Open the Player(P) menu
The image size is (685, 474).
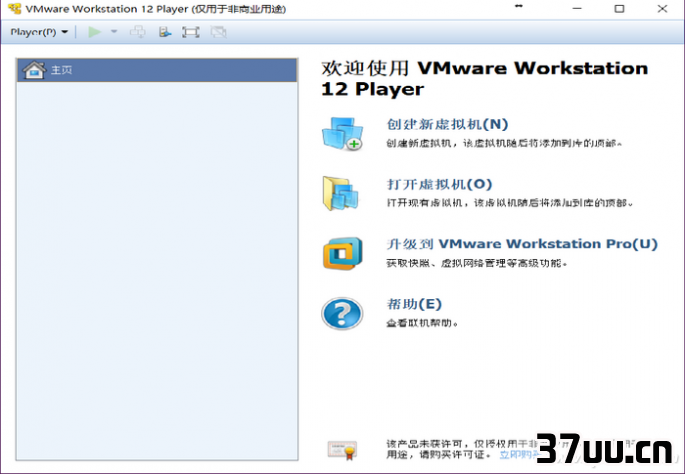tap(39, 32)
